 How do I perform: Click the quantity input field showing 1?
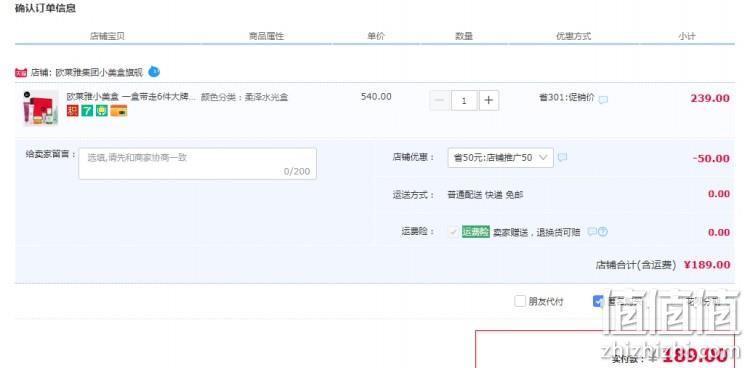464,100
